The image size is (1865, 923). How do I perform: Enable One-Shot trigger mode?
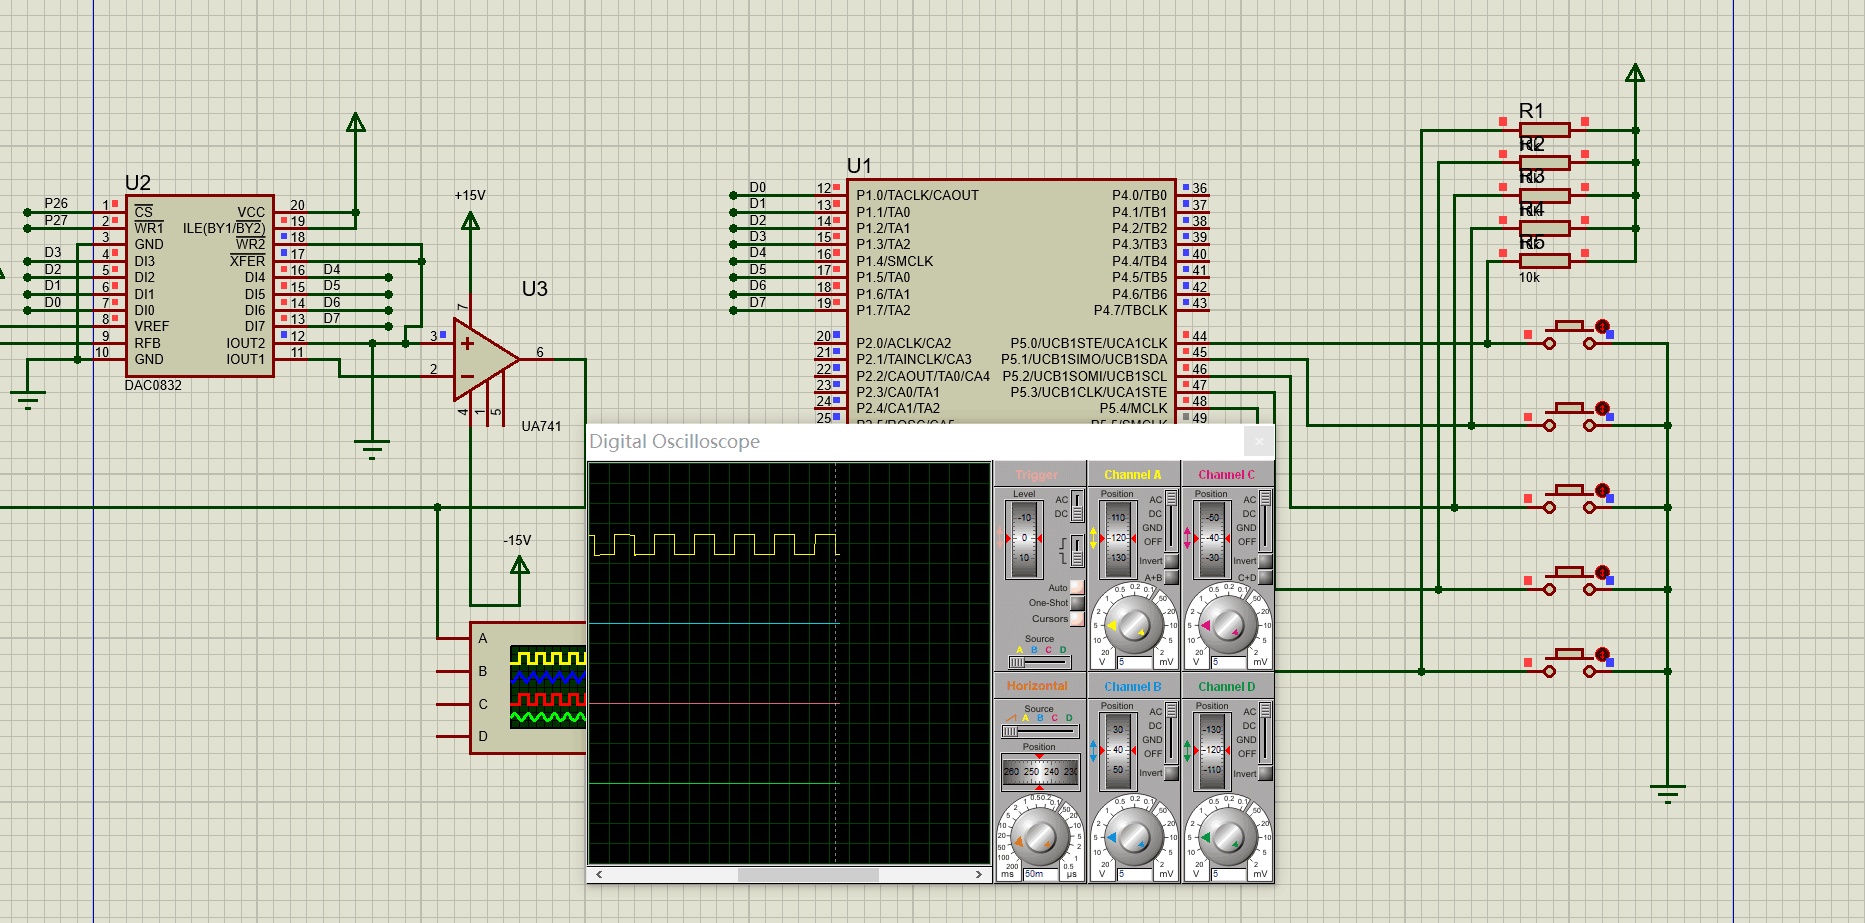(1077, 603)
